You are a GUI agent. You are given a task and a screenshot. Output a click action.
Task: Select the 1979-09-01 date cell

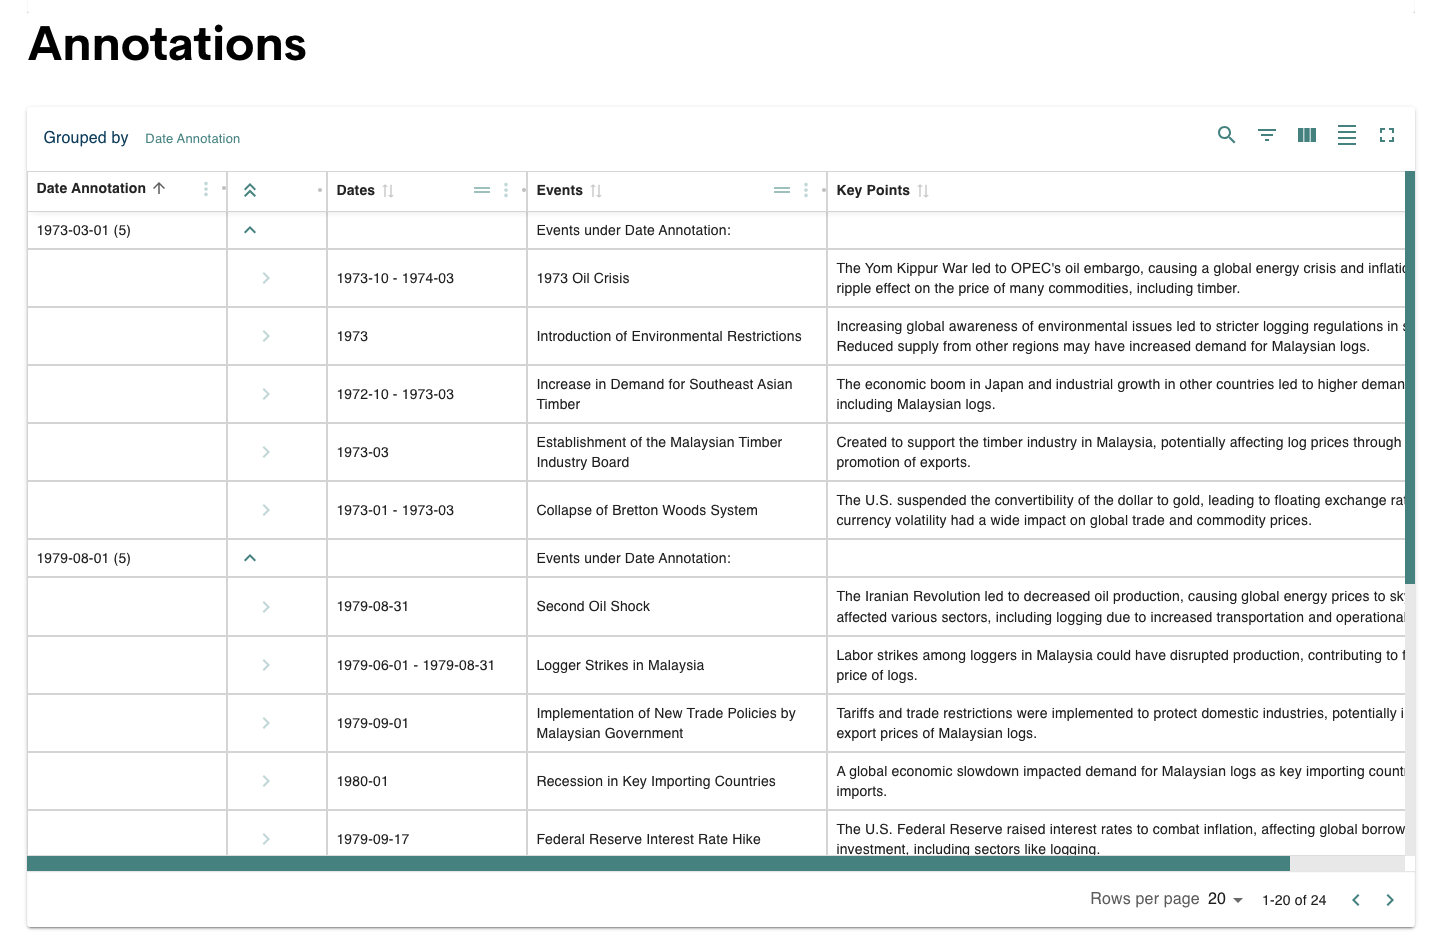pyautogui.click(x=427, y=723)
